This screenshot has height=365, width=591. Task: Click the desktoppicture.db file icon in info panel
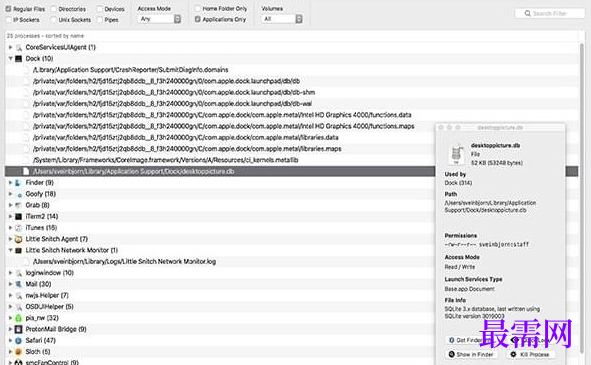[x=456, y=153]
